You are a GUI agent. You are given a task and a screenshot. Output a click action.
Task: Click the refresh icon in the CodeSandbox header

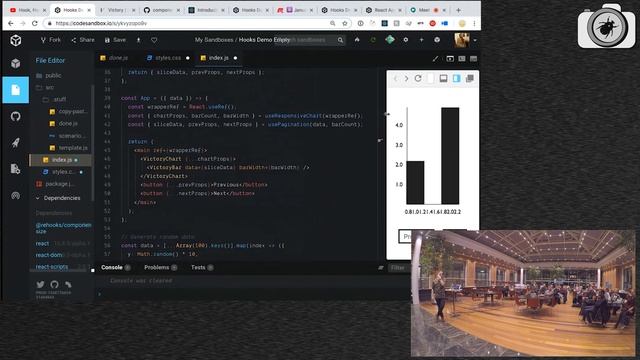373,40
